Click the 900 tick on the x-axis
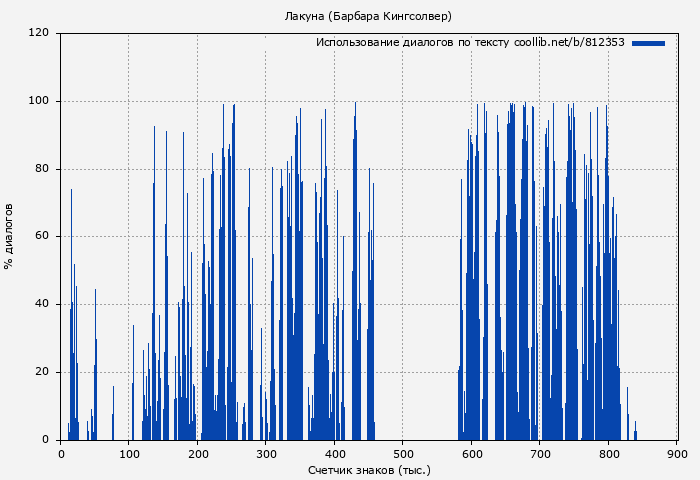 [x=677, y=453]
